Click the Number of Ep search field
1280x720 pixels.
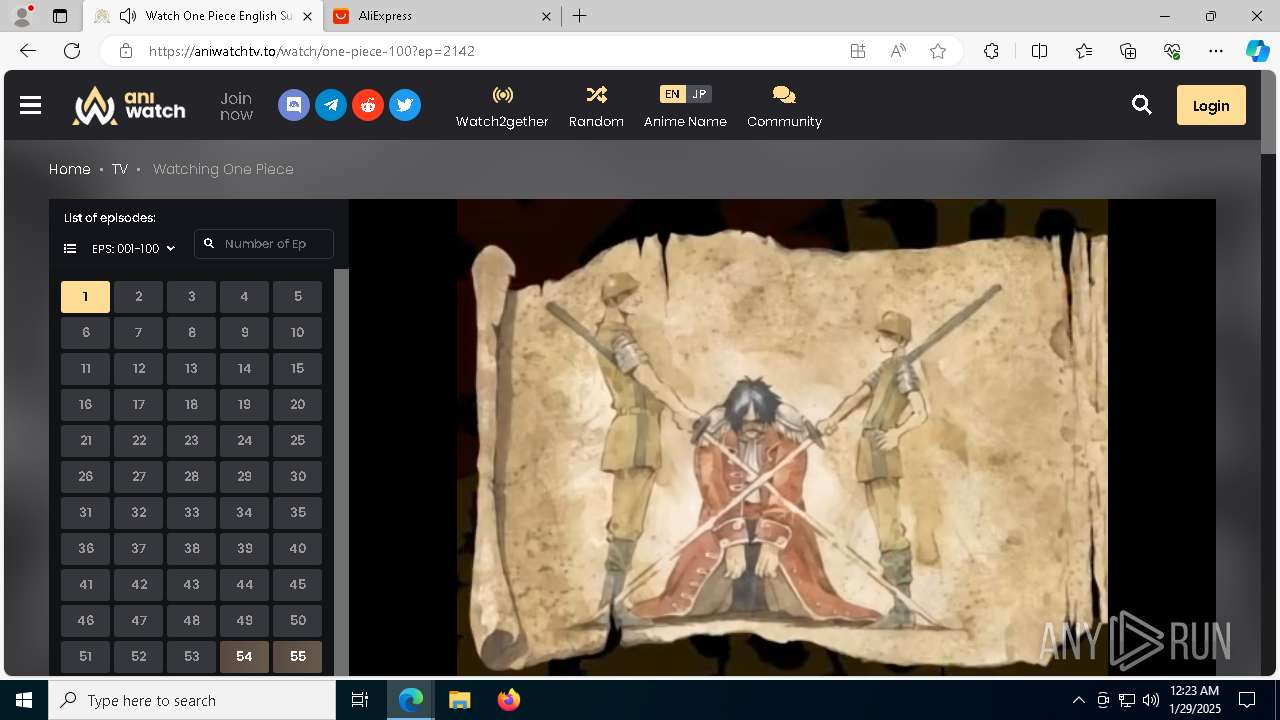click(264, 244)
